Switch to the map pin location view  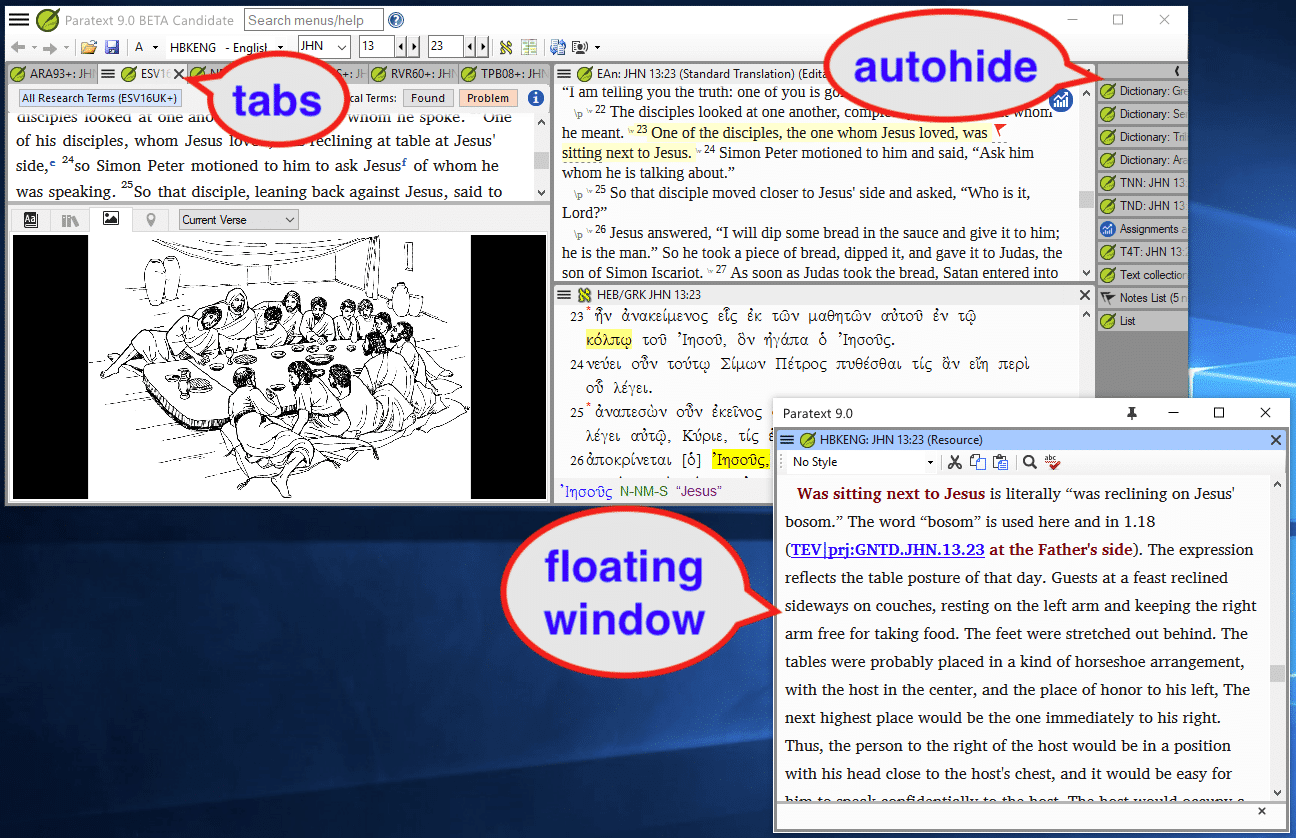151,219
